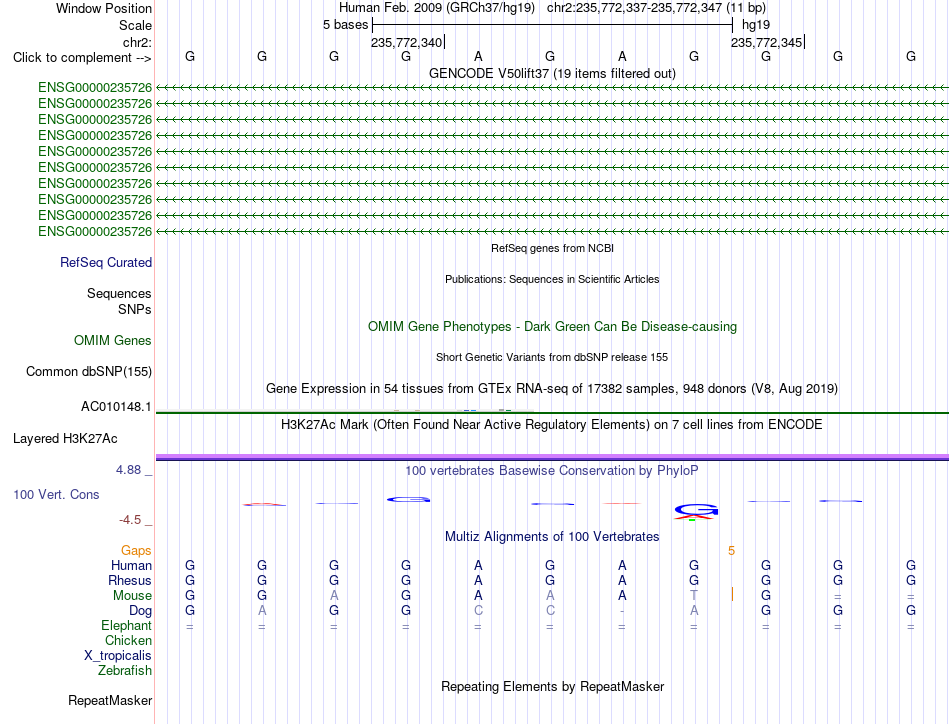
Task: Click the Sequences track label
Action: click(119, 293)
